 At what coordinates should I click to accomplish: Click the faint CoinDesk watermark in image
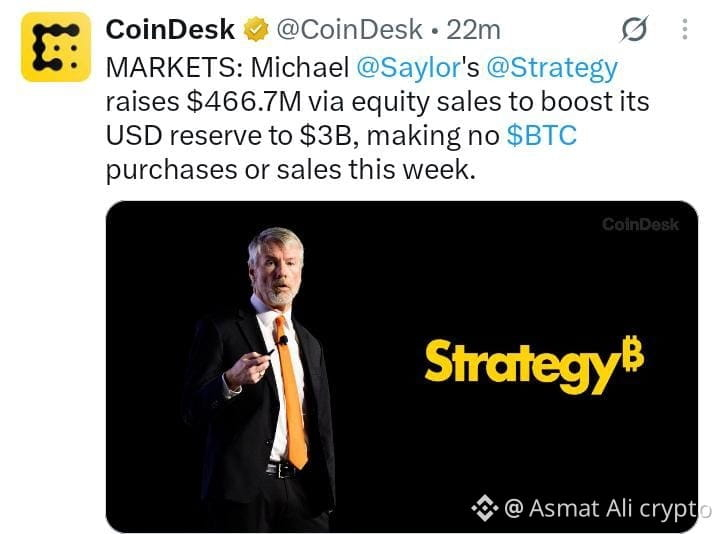point(640,225)
